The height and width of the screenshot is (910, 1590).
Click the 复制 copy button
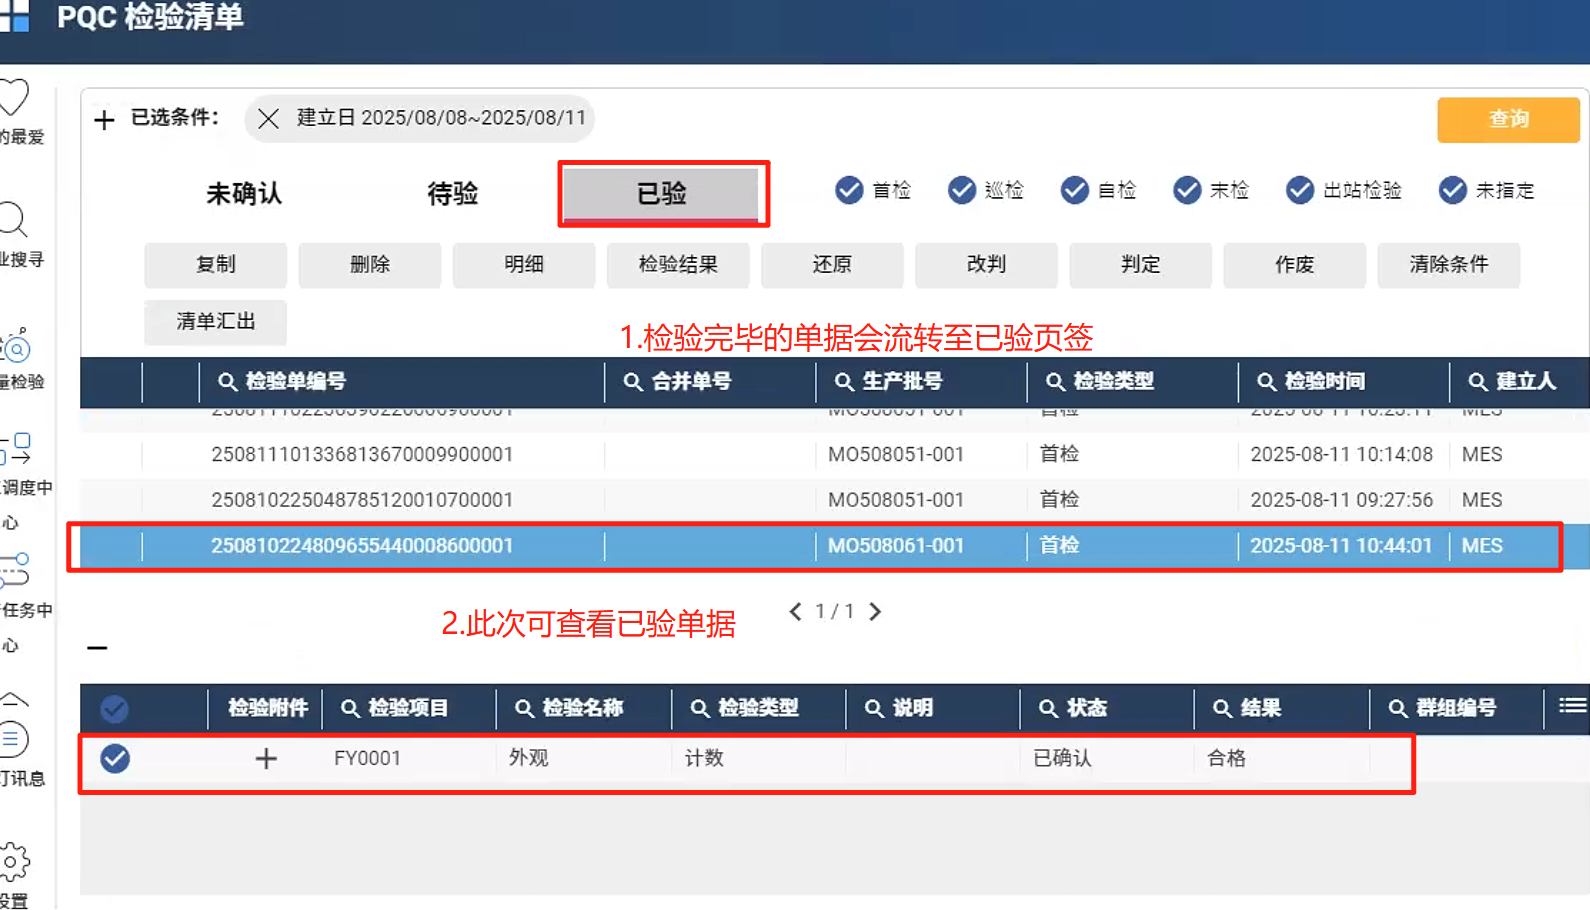point(215,265)
